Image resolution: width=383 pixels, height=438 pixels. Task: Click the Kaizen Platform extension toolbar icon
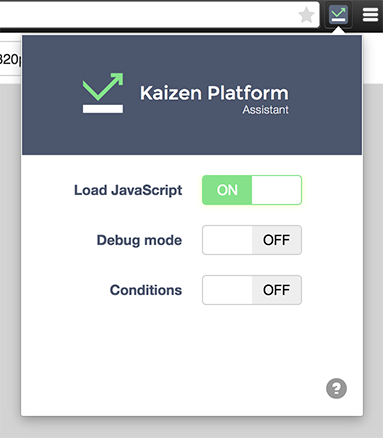click(x=338, y=15)
